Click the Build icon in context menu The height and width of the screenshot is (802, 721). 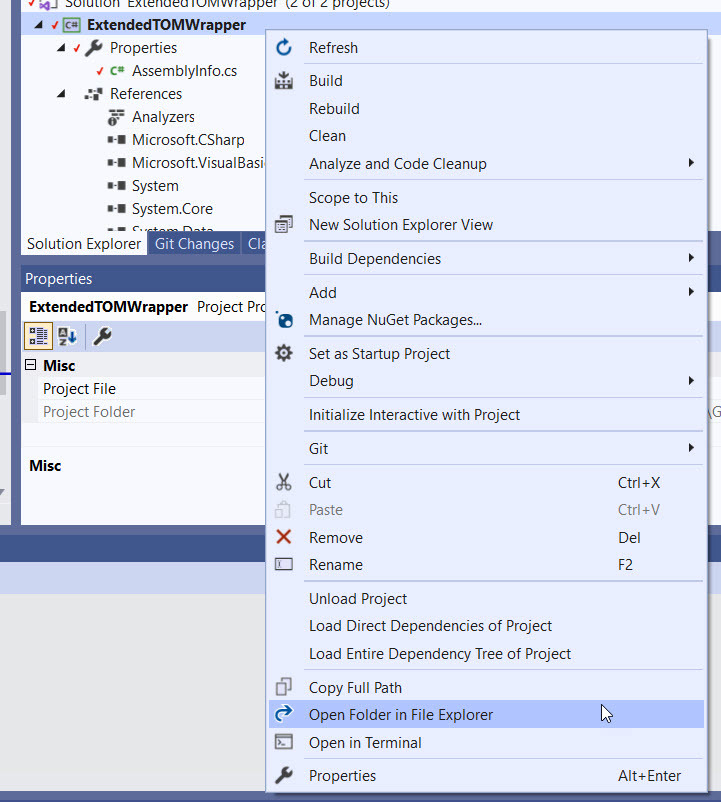click(284, 81)
